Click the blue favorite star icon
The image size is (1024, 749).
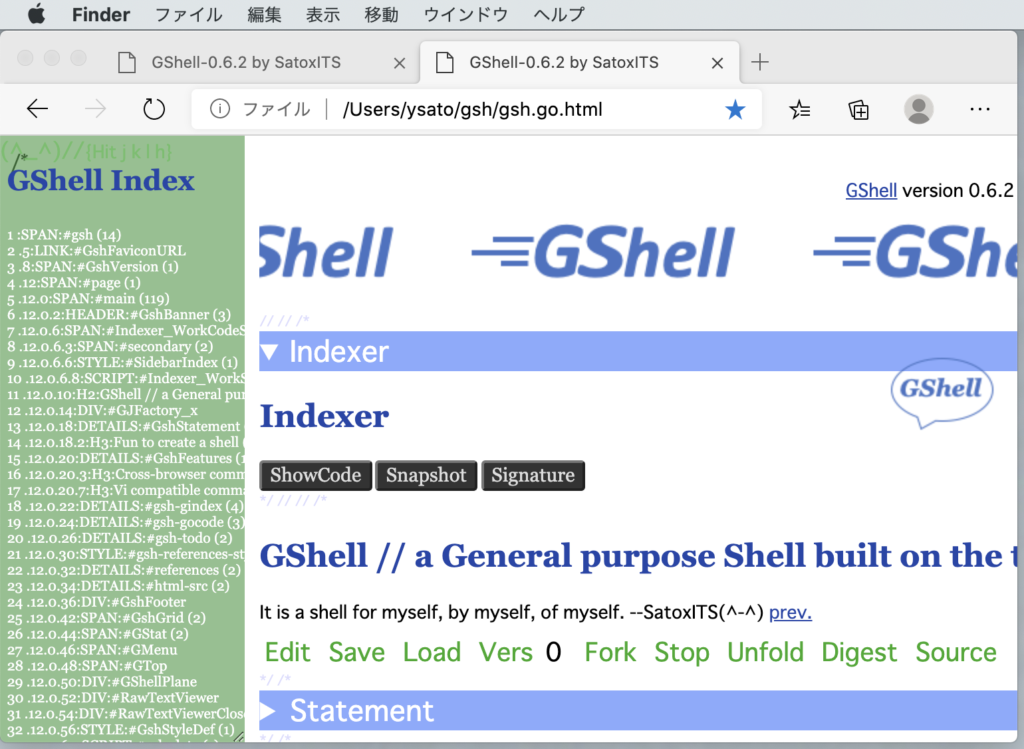pyautogui.click(x=735, y=110)
